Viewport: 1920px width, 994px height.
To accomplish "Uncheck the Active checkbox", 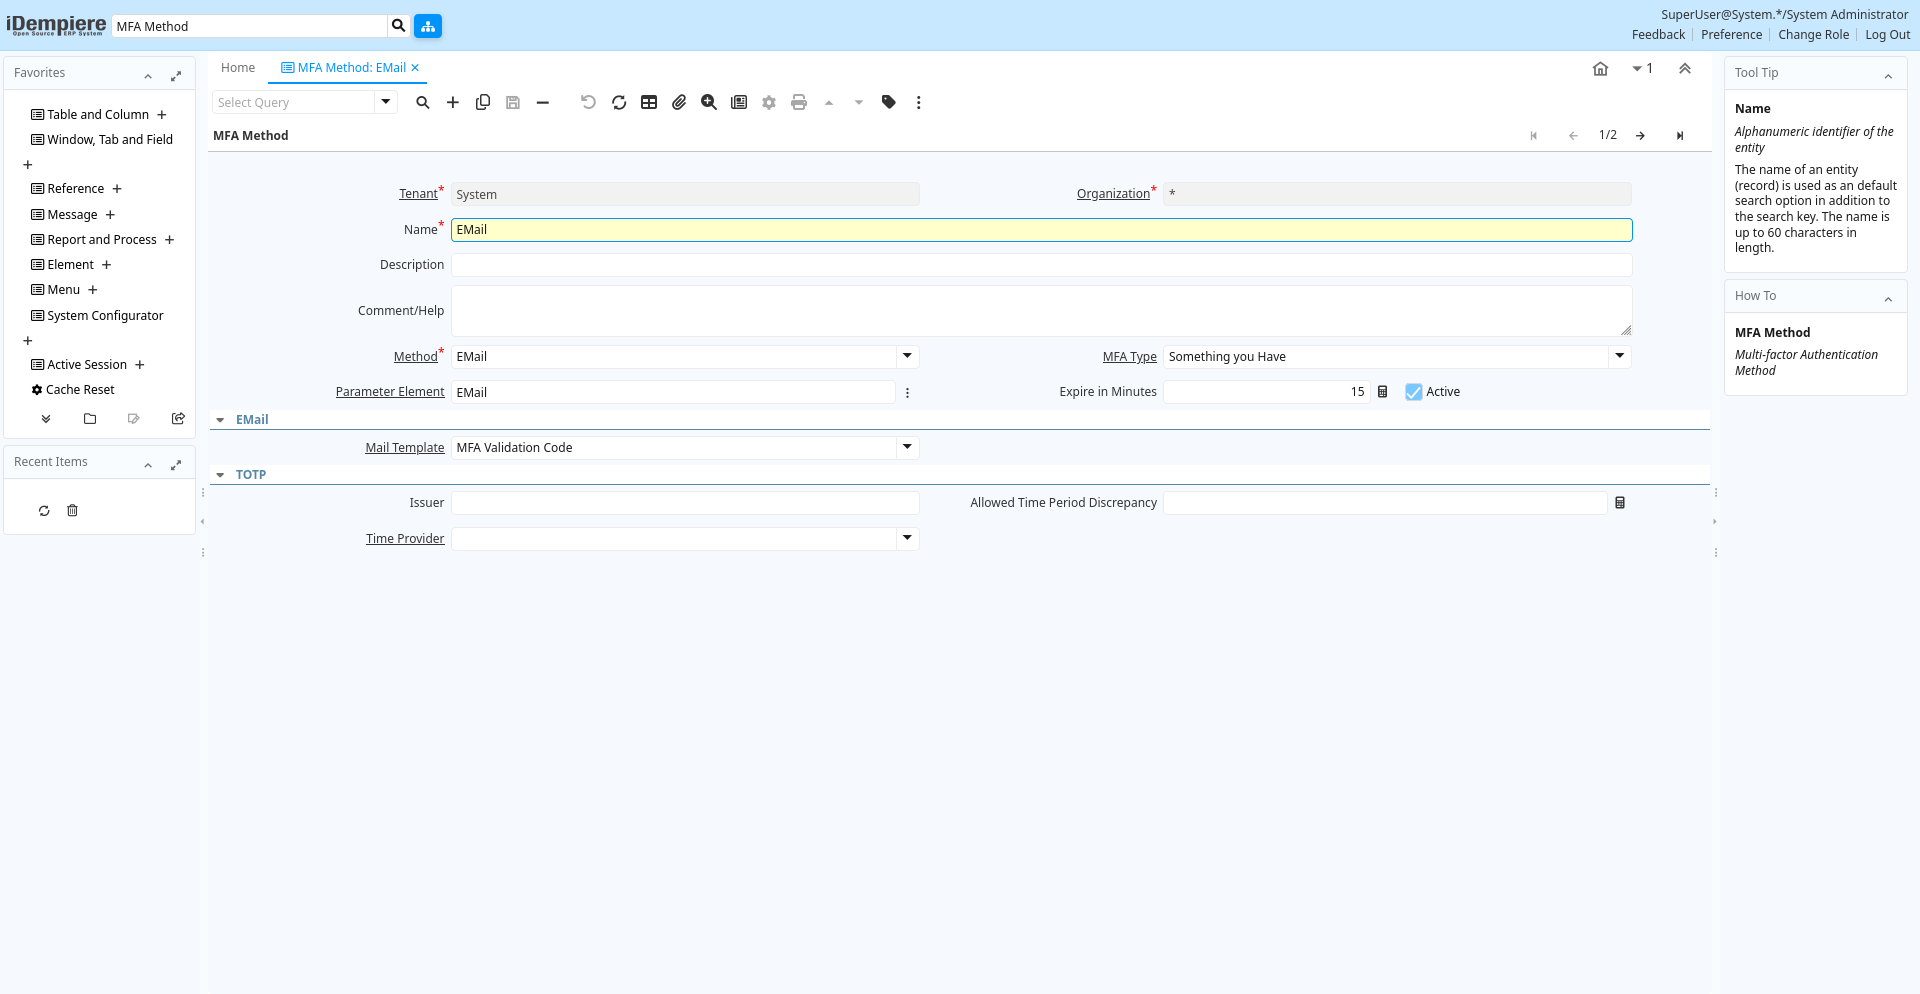I will [x=1413, y=392].
